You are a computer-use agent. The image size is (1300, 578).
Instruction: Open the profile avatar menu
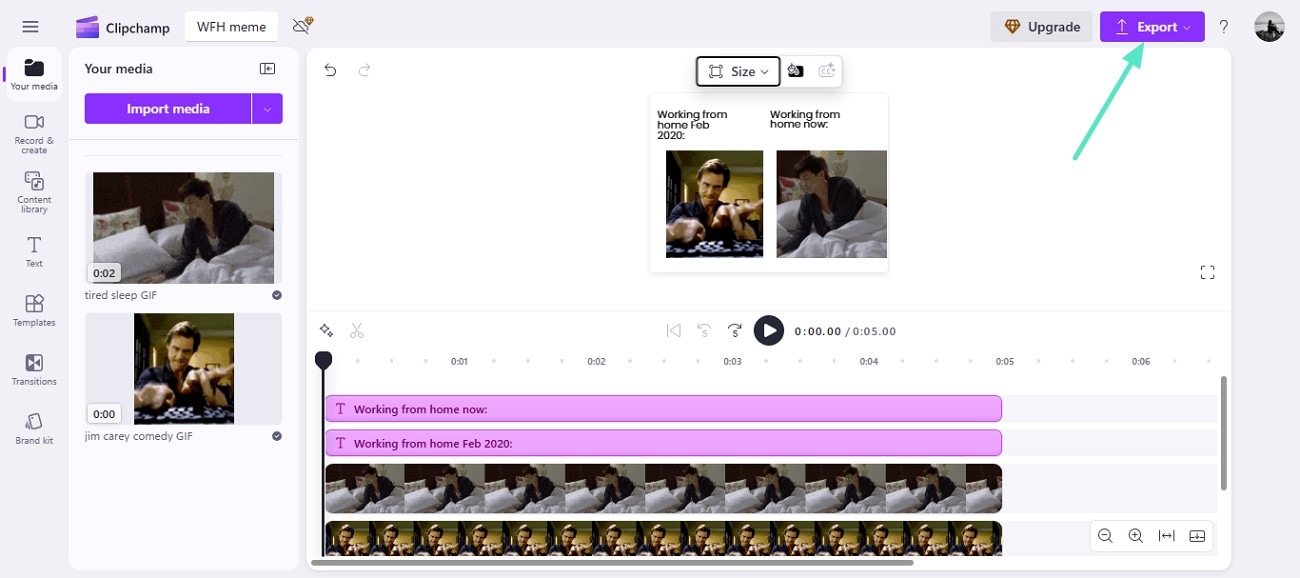click(x=1269, y=27)
